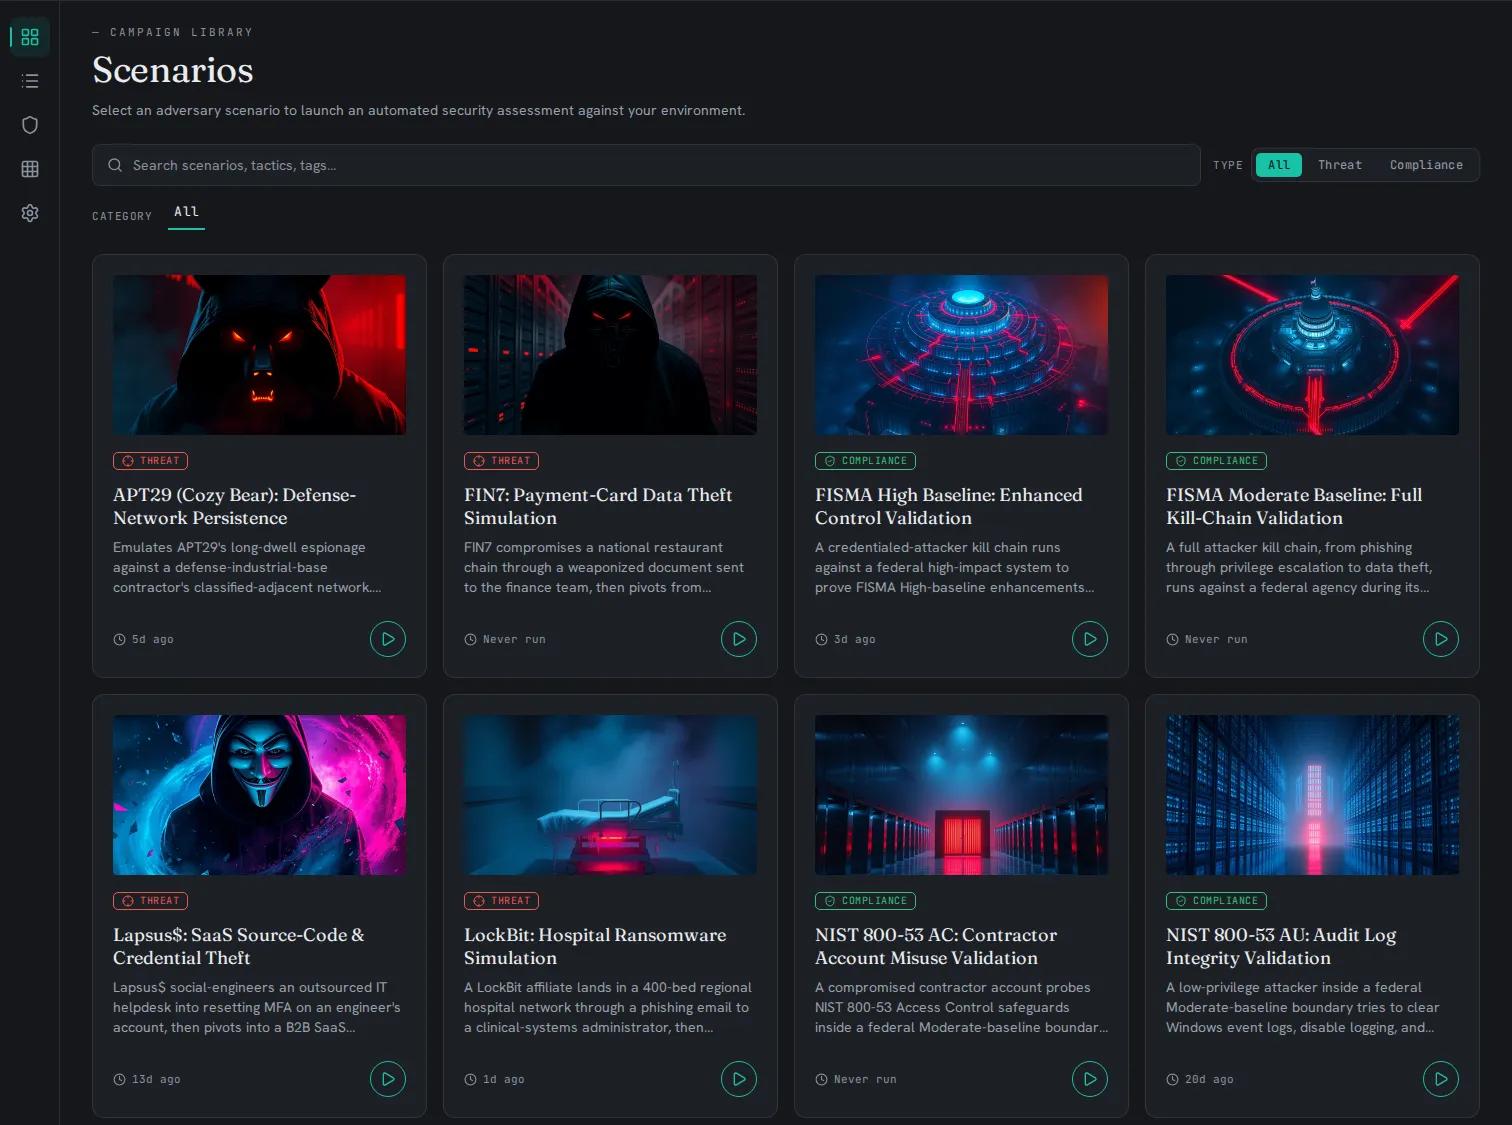Click the COMPLIANCE badge on NIST AU card
Screen dimensions: 1512x1125
tap(1216, 901)
